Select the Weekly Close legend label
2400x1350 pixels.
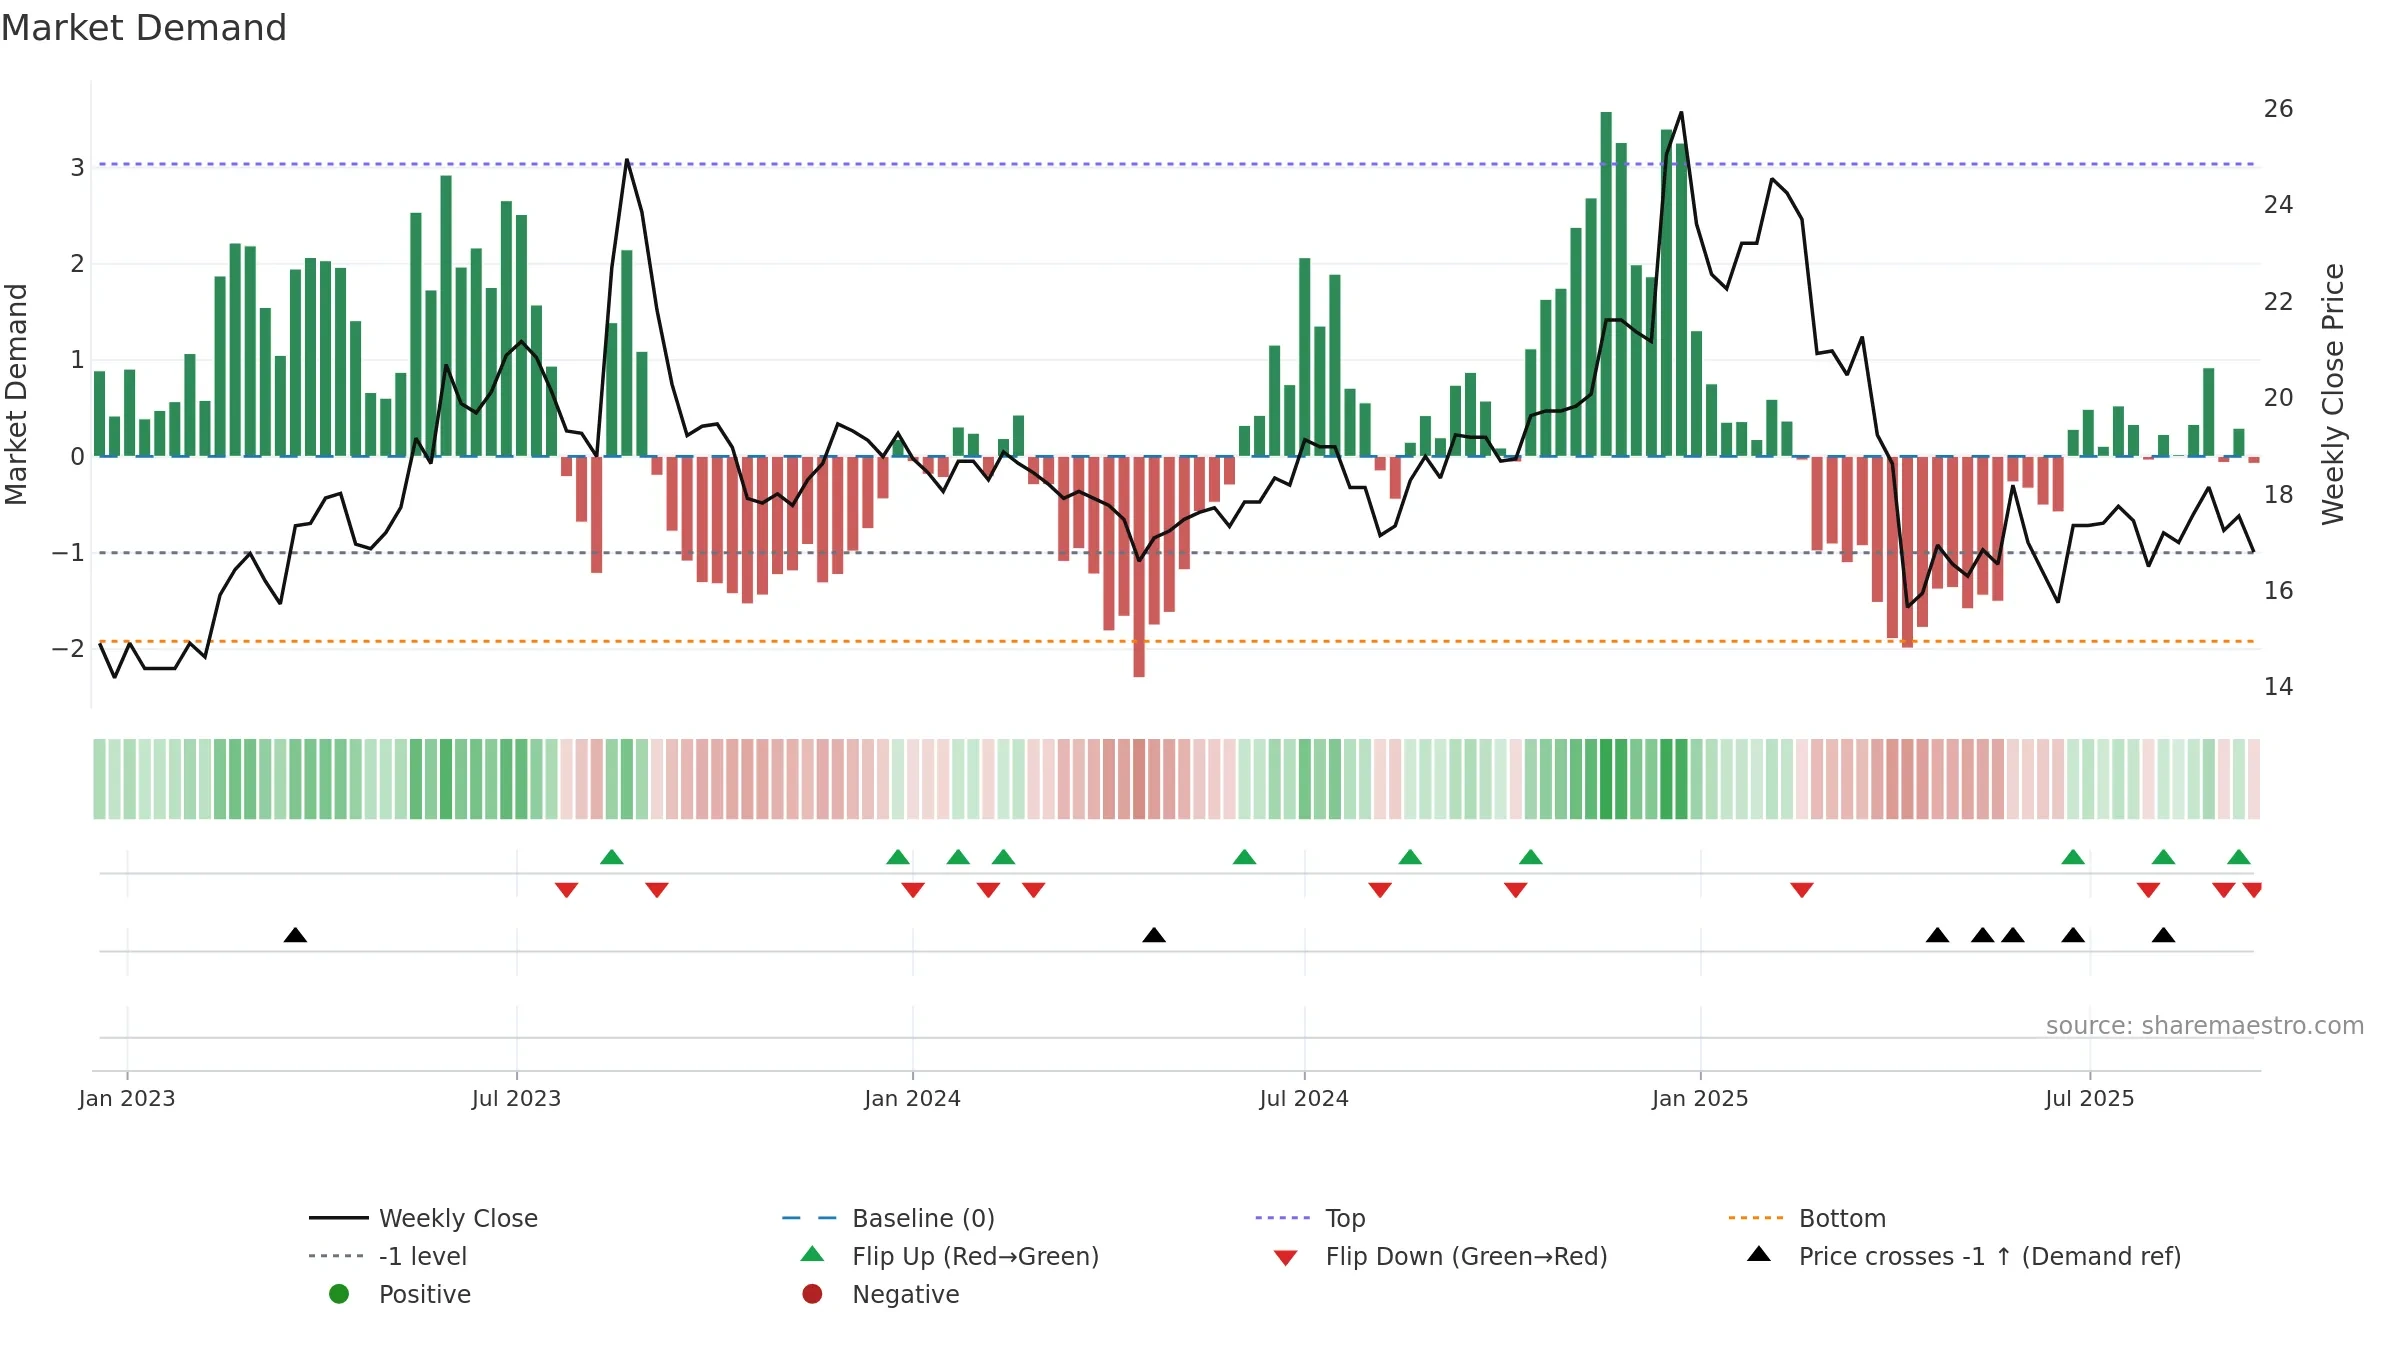(x=458, y=1219)
